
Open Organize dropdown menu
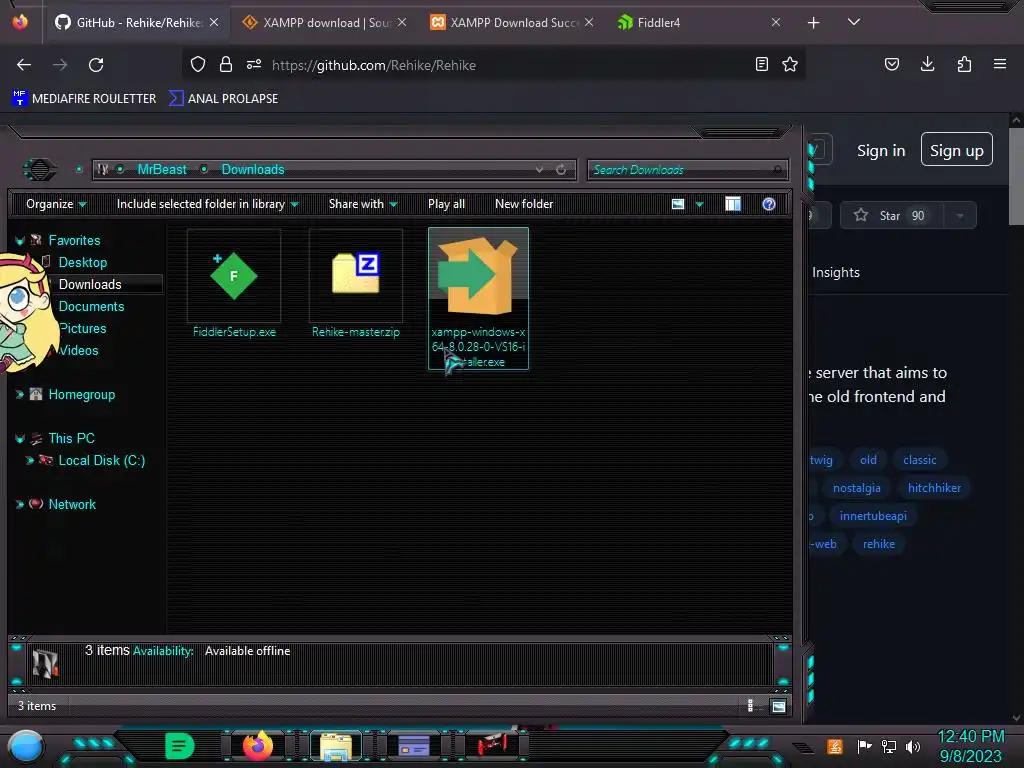point(56,204)
